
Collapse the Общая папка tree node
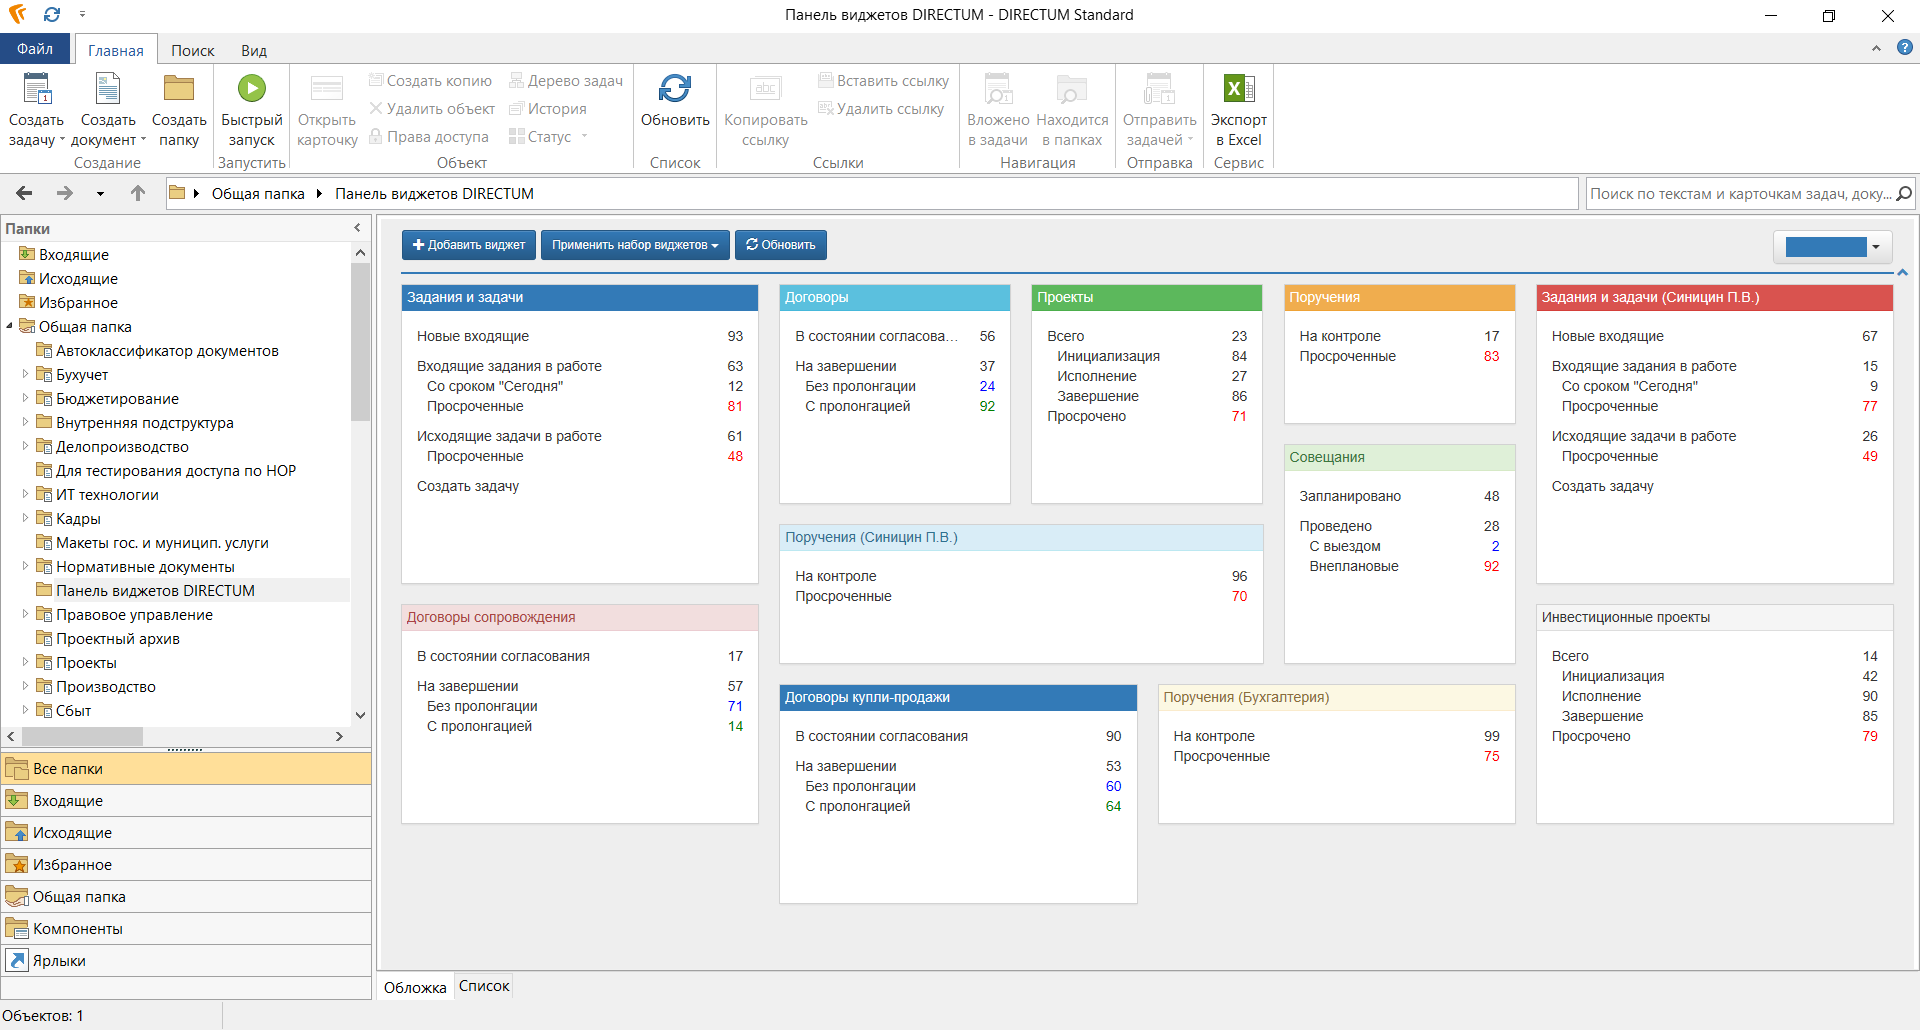click(9, 326)
